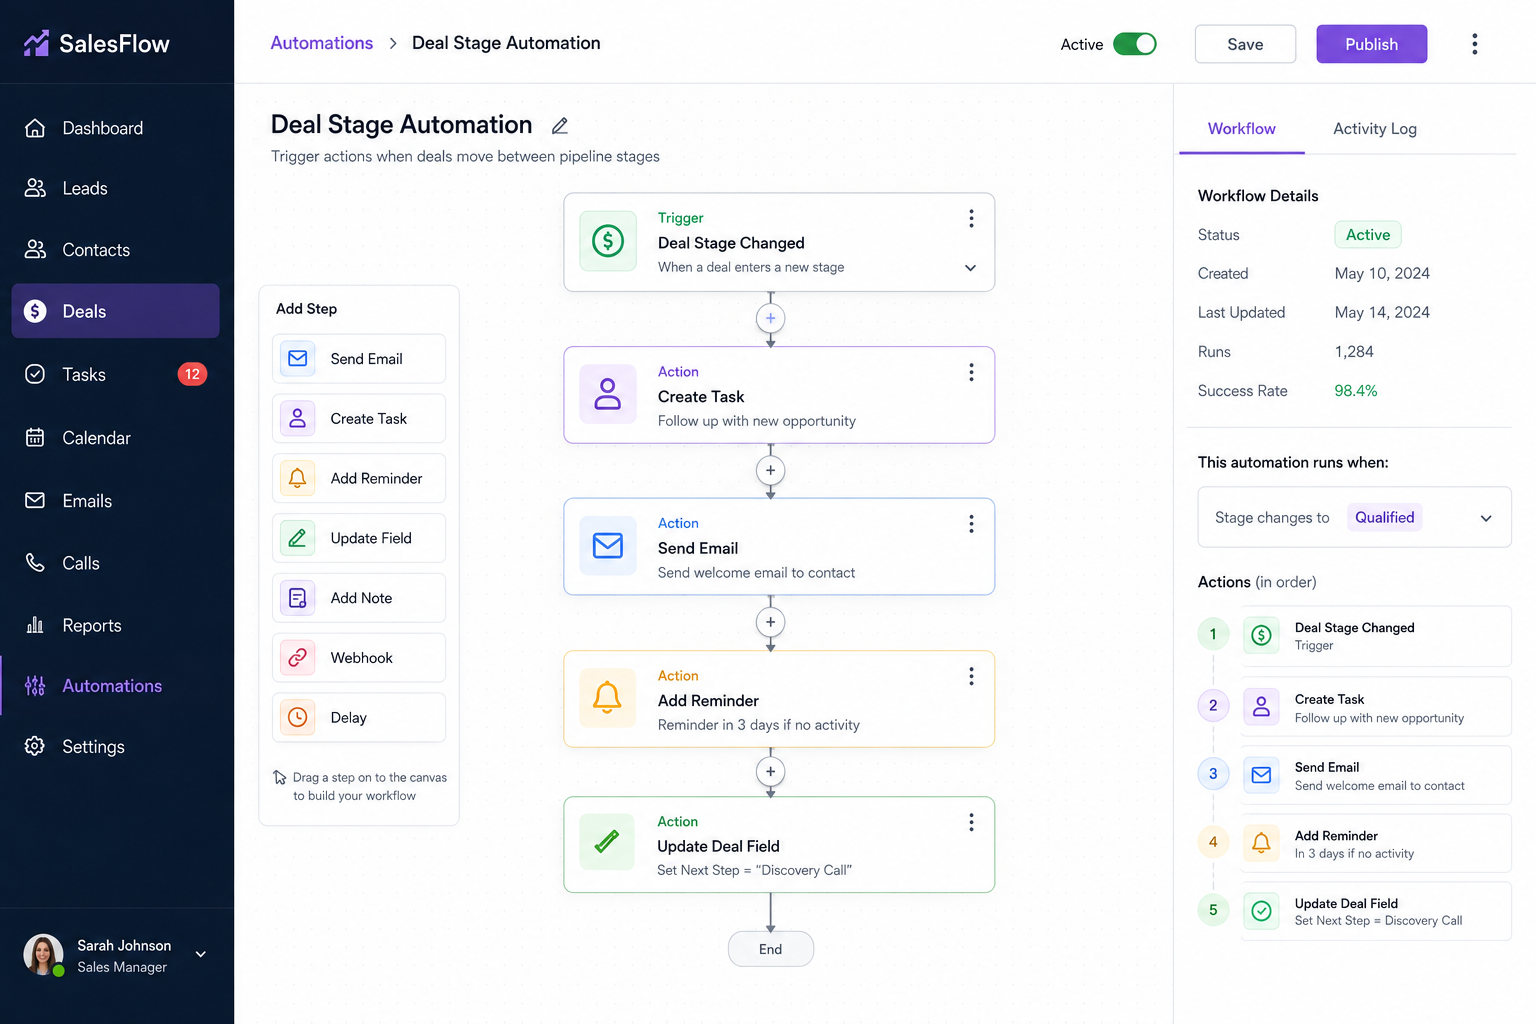Expand Sarah Johnson user menu chevron
The width and height of the screenshot is (1536, 1024).
pos(201,954)
